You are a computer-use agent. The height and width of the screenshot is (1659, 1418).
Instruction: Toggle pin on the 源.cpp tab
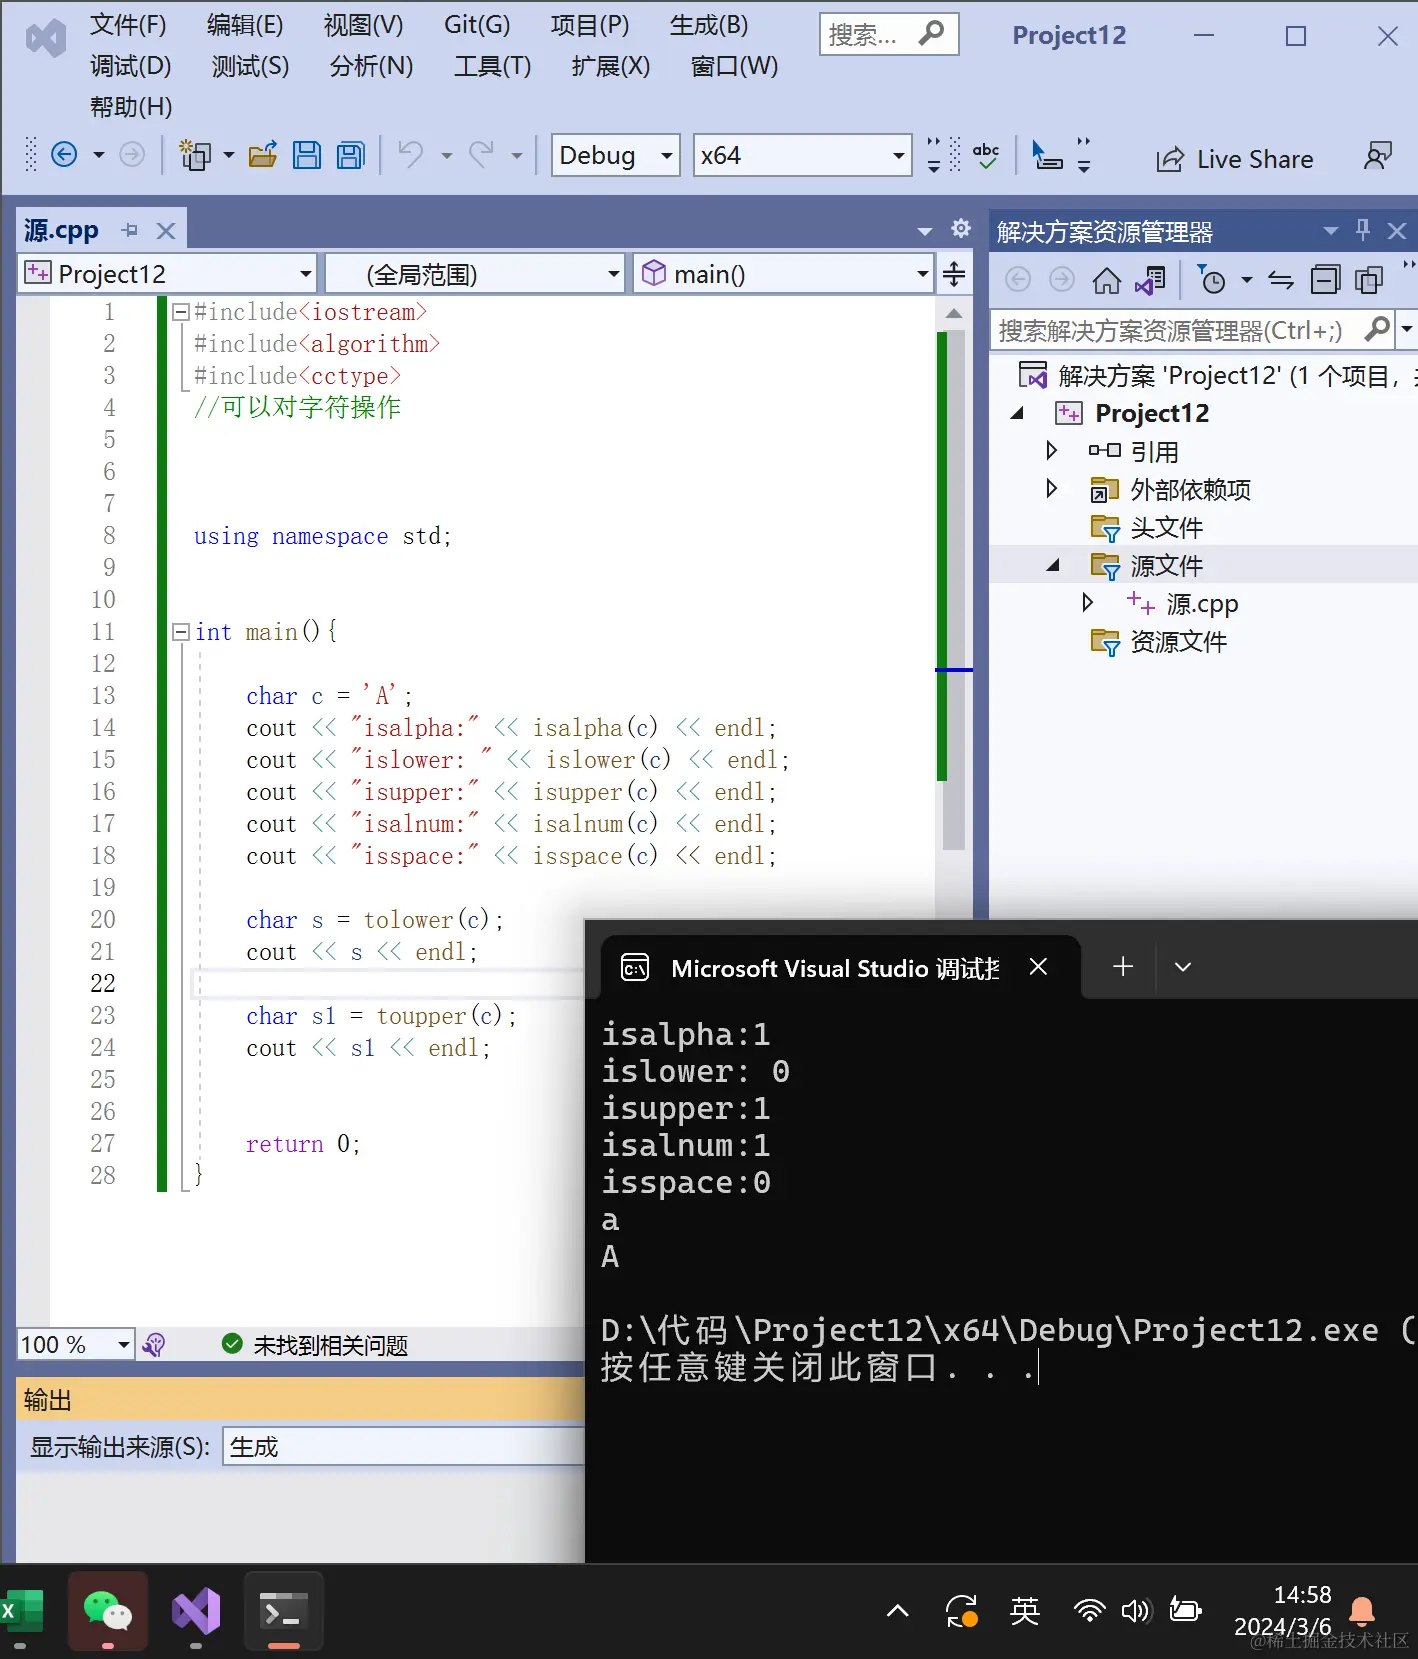pos(130,231)
